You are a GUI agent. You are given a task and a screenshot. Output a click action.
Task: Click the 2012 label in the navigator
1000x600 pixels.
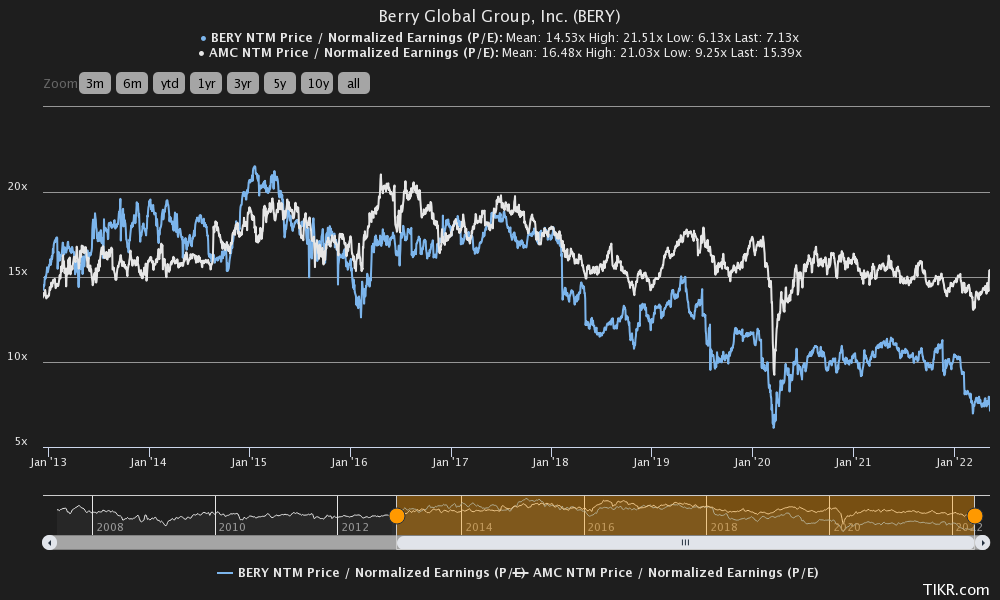click(355, 527)
